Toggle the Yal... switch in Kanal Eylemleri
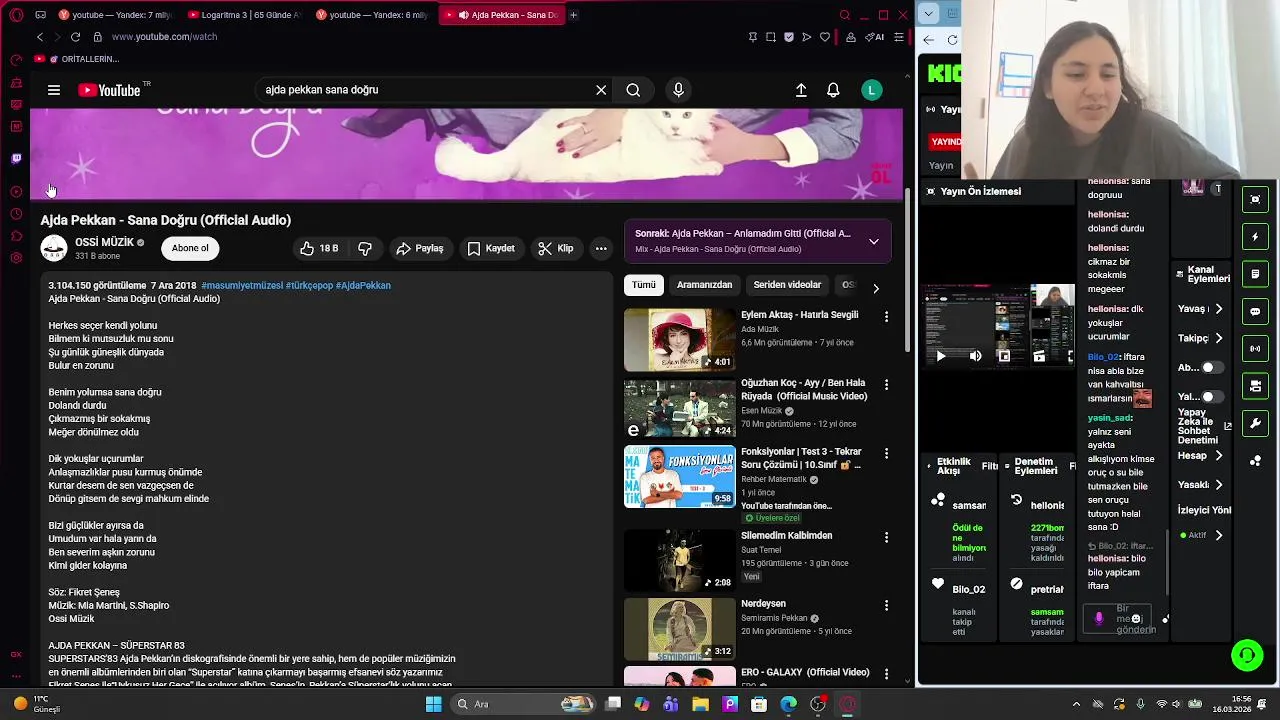 pyautogui.click(x=1211, y=397)
